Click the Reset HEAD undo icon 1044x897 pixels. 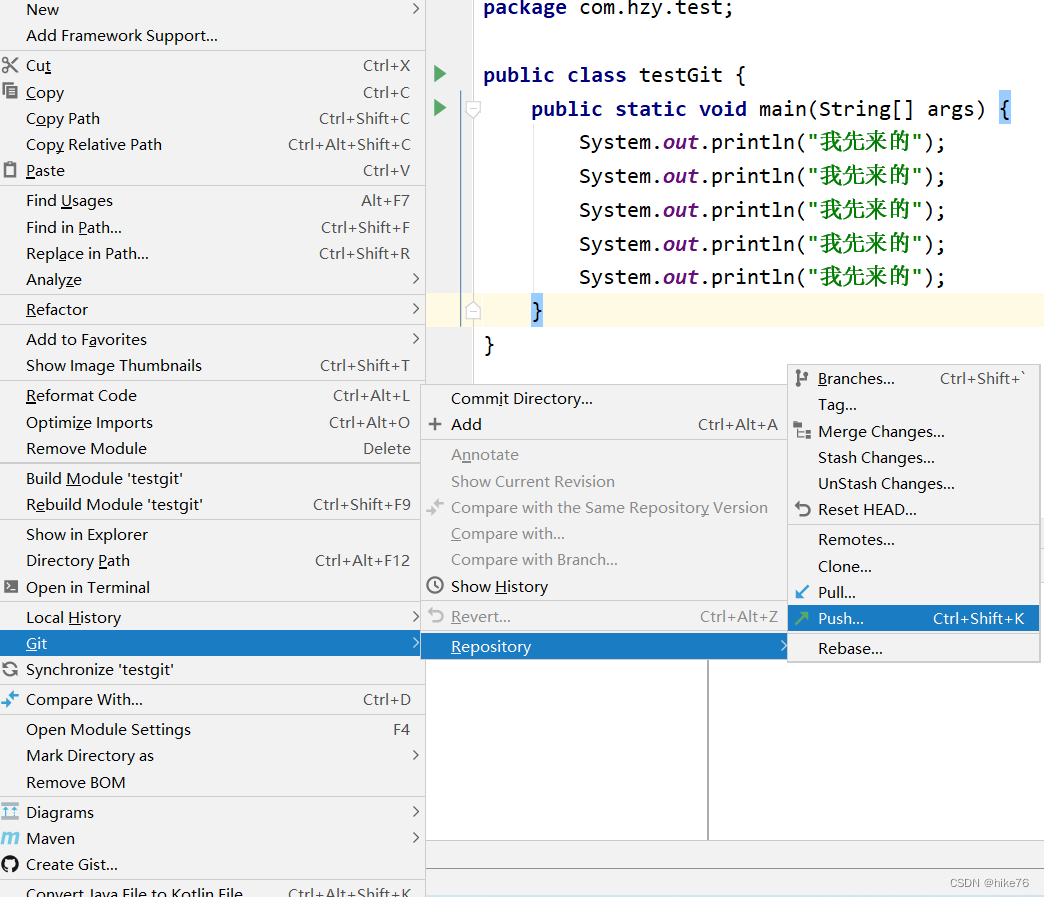click(802, 509)
